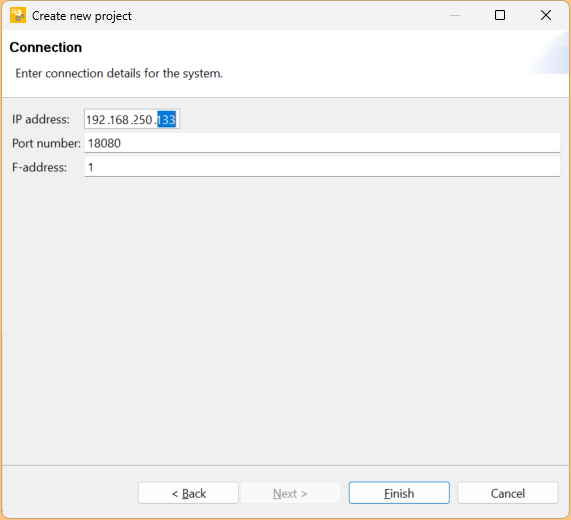Click the Port number label
Image resolution: width=571 pixels, height=520 pixels.
(x=46, y=143)
